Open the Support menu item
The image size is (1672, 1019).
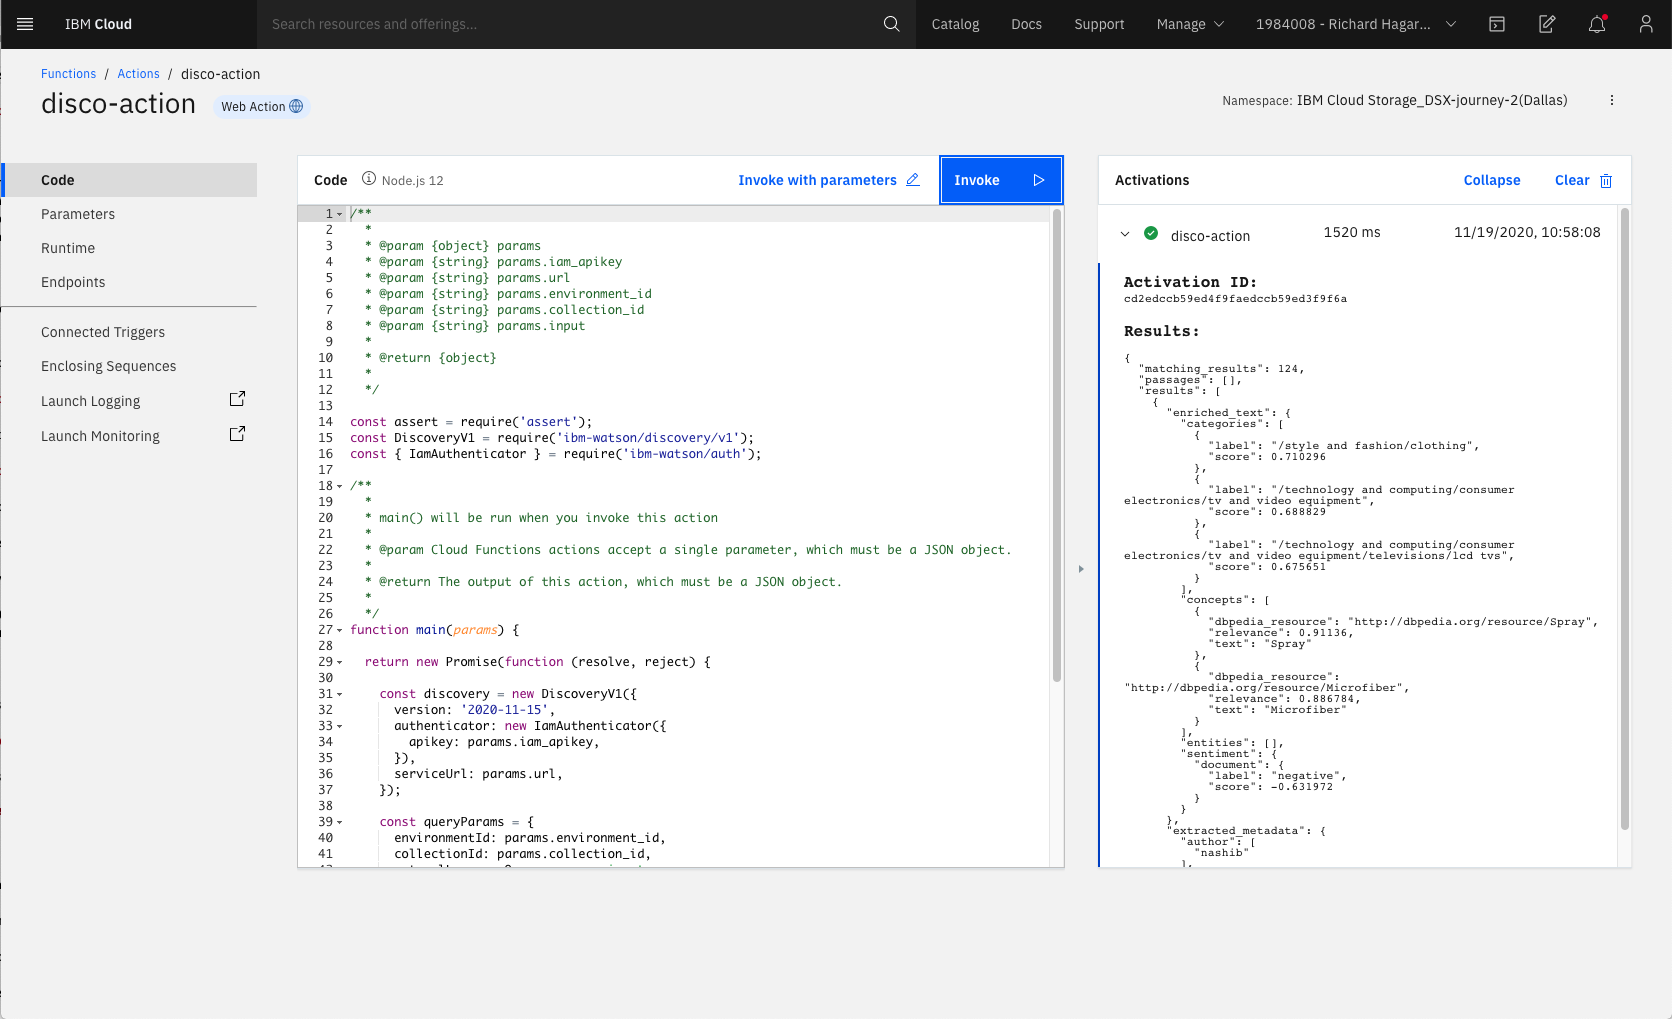coord(1099,24)
